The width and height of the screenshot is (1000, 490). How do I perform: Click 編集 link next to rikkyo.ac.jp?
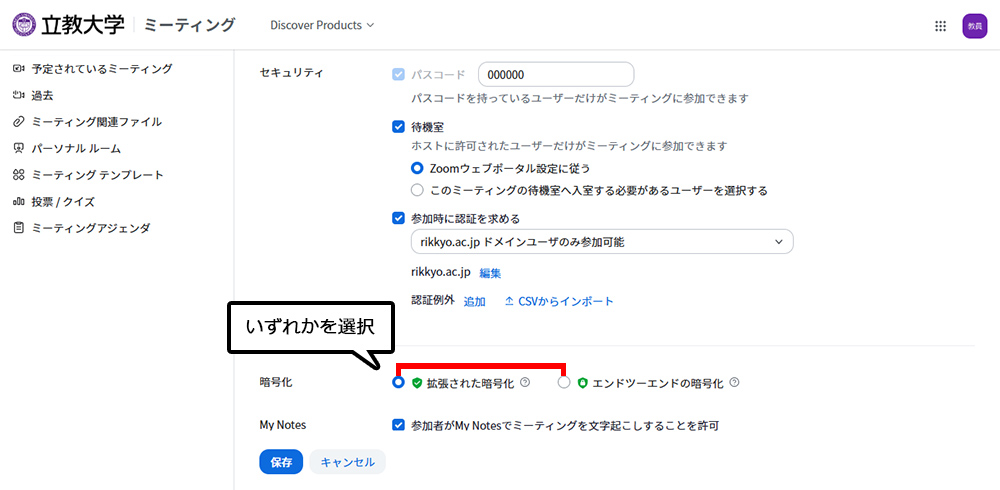coord(490,273)
